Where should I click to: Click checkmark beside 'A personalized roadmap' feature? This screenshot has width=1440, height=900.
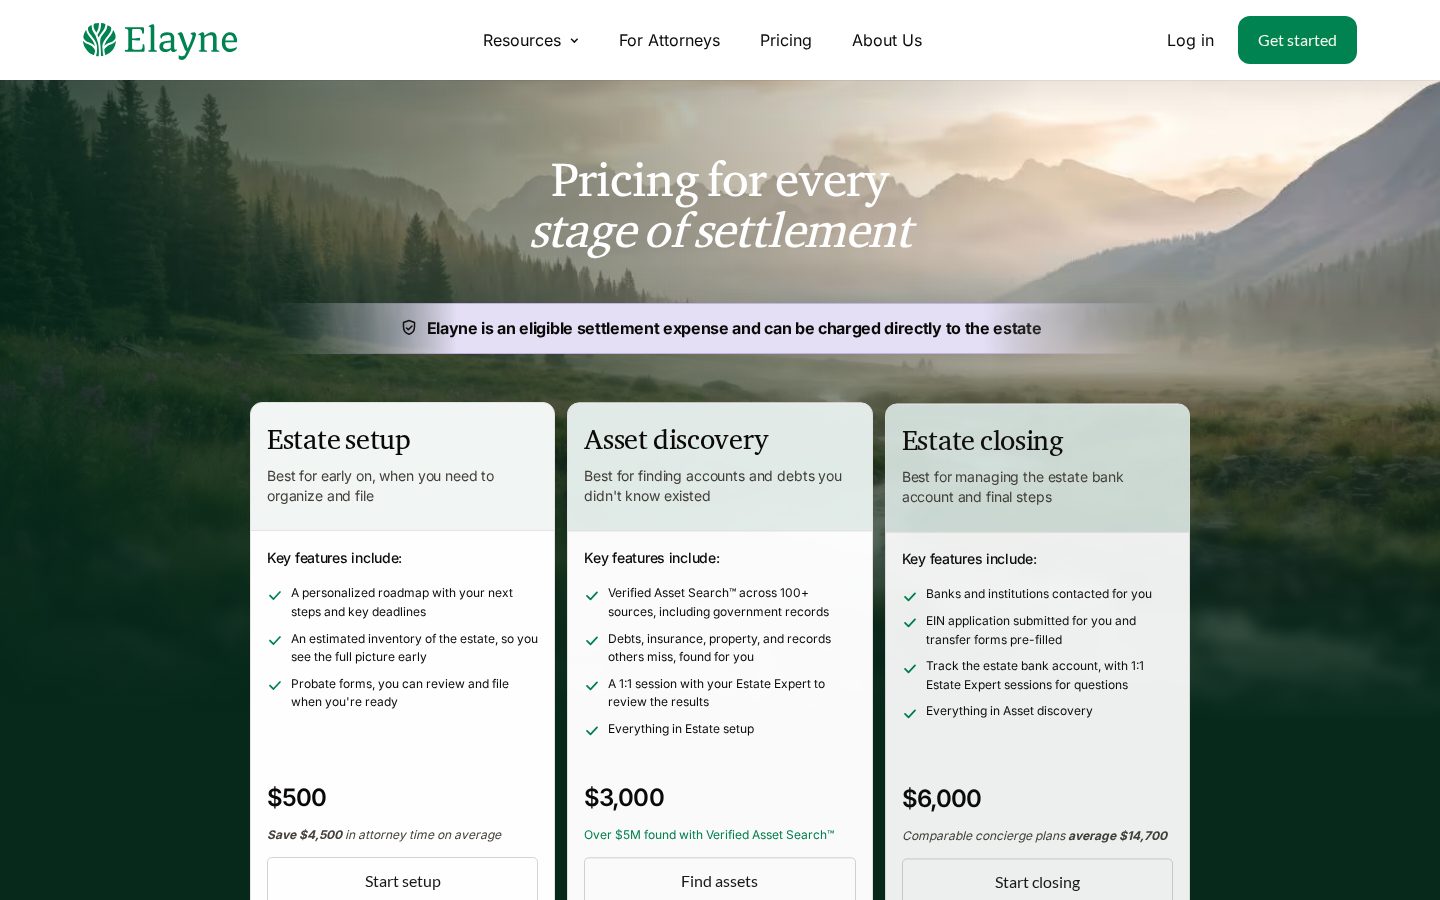point(275,595)
